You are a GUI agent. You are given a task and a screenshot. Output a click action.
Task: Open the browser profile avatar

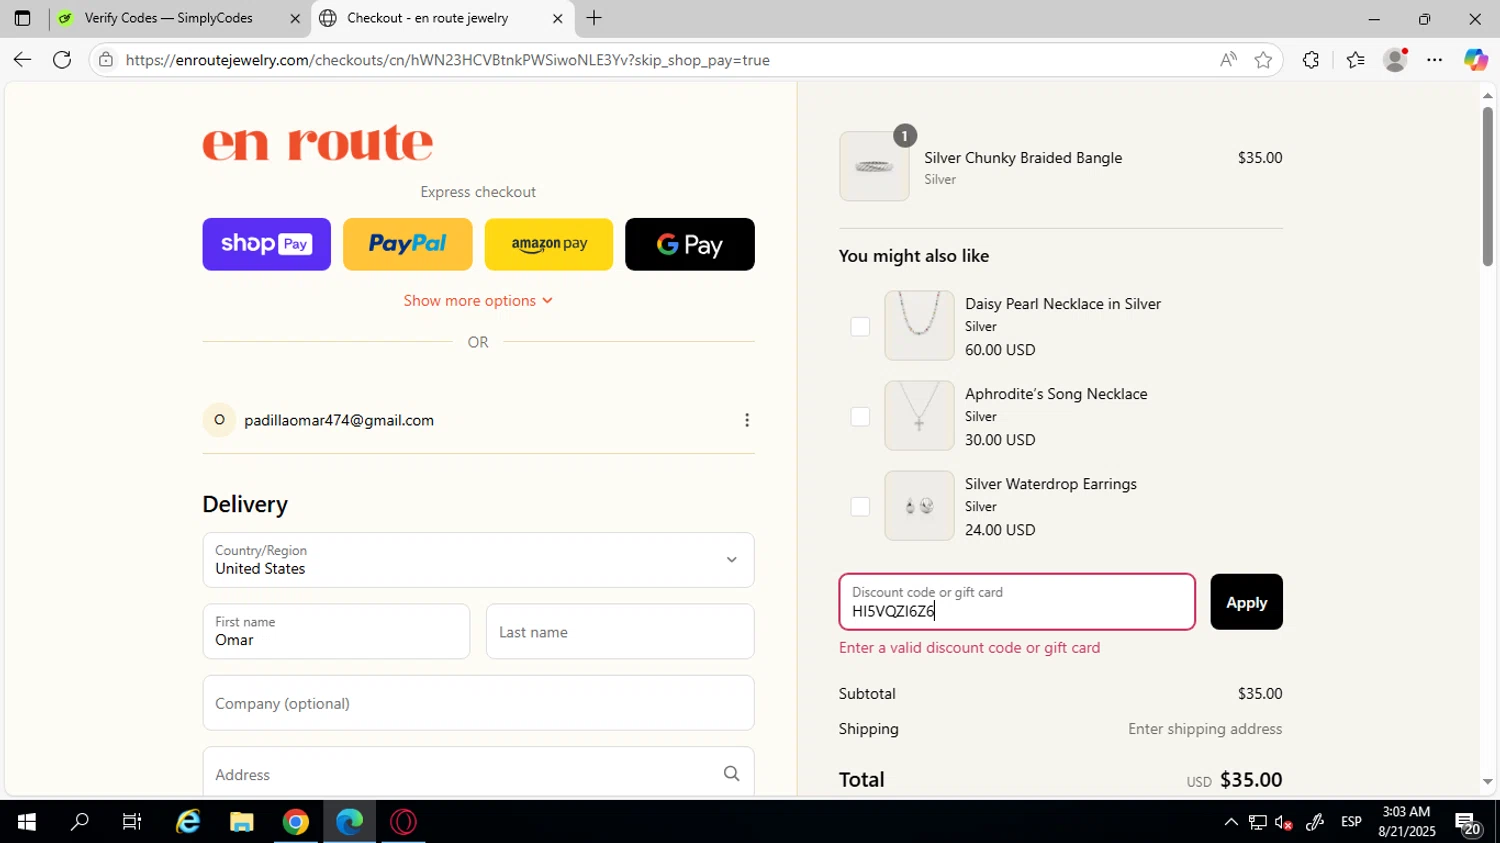tap(1395, 60)
